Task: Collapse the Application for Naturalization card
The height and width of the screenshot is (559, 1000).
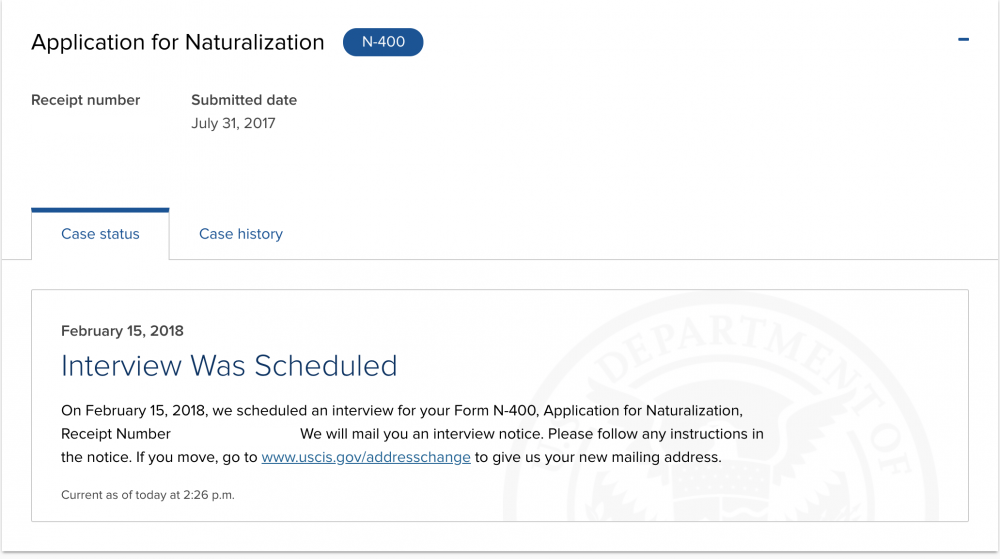Action: [x=963, y=40]
